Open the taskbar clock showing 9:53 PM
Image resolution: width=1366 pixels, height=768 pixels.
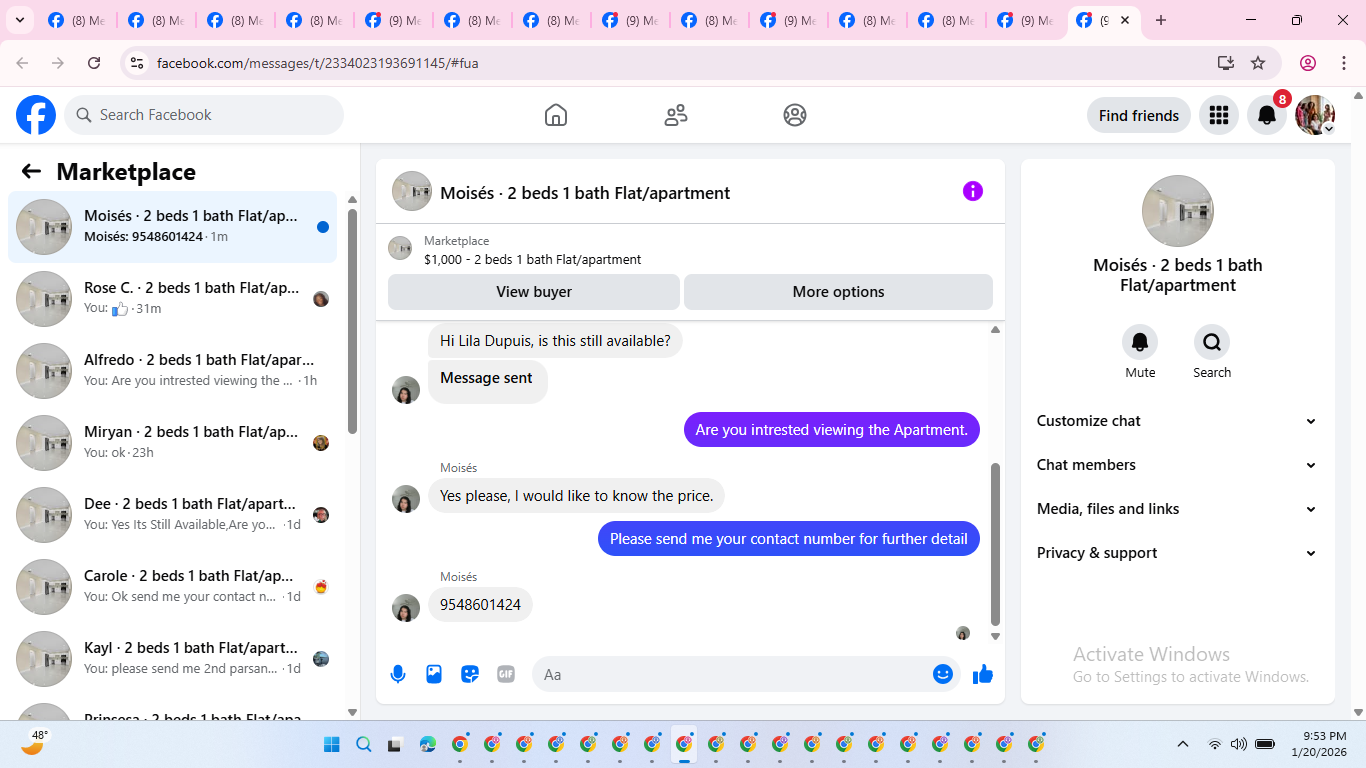pyautogui.click(x=1318, y=744)
